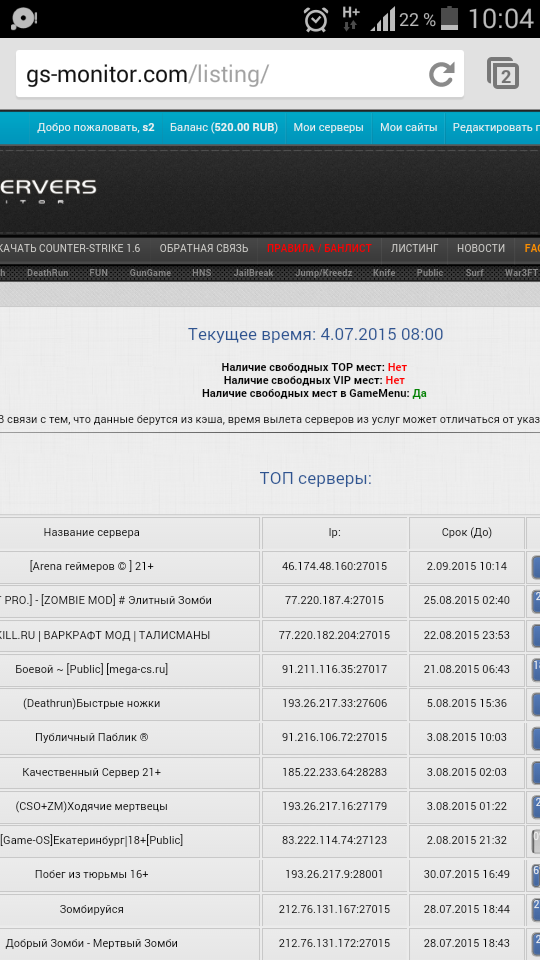Click server name Качественный Сервер 21+
540x960 pixels.
91,773
